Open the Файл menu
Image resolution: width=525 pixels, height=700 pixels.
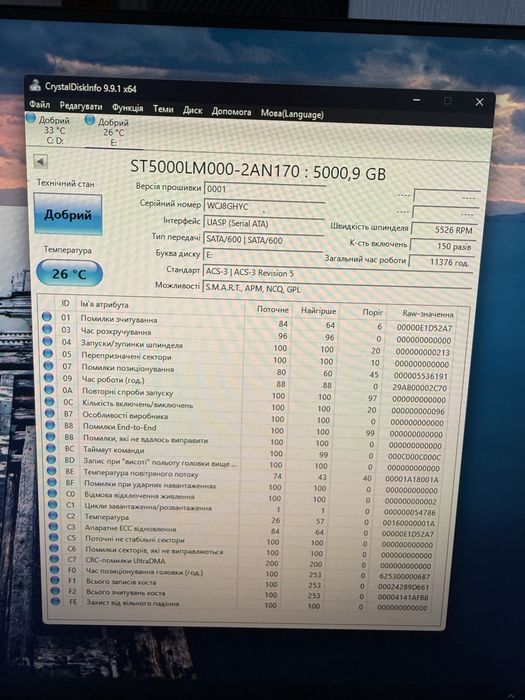click(x=40, y=104)
